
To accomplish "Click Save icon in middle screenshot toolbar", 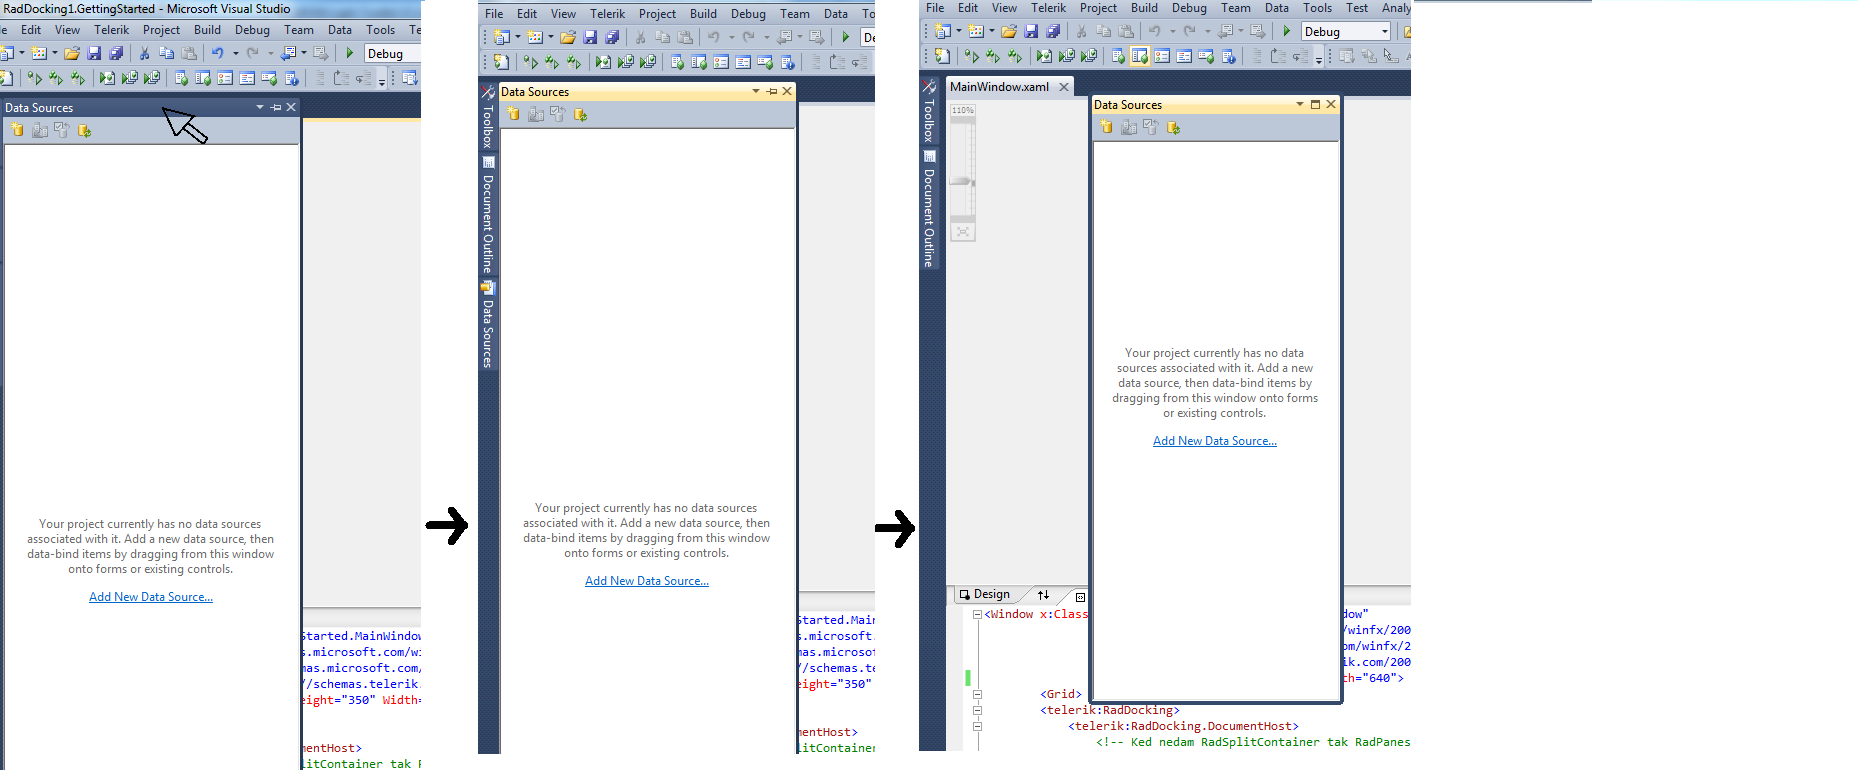I will tap(590, 37).
